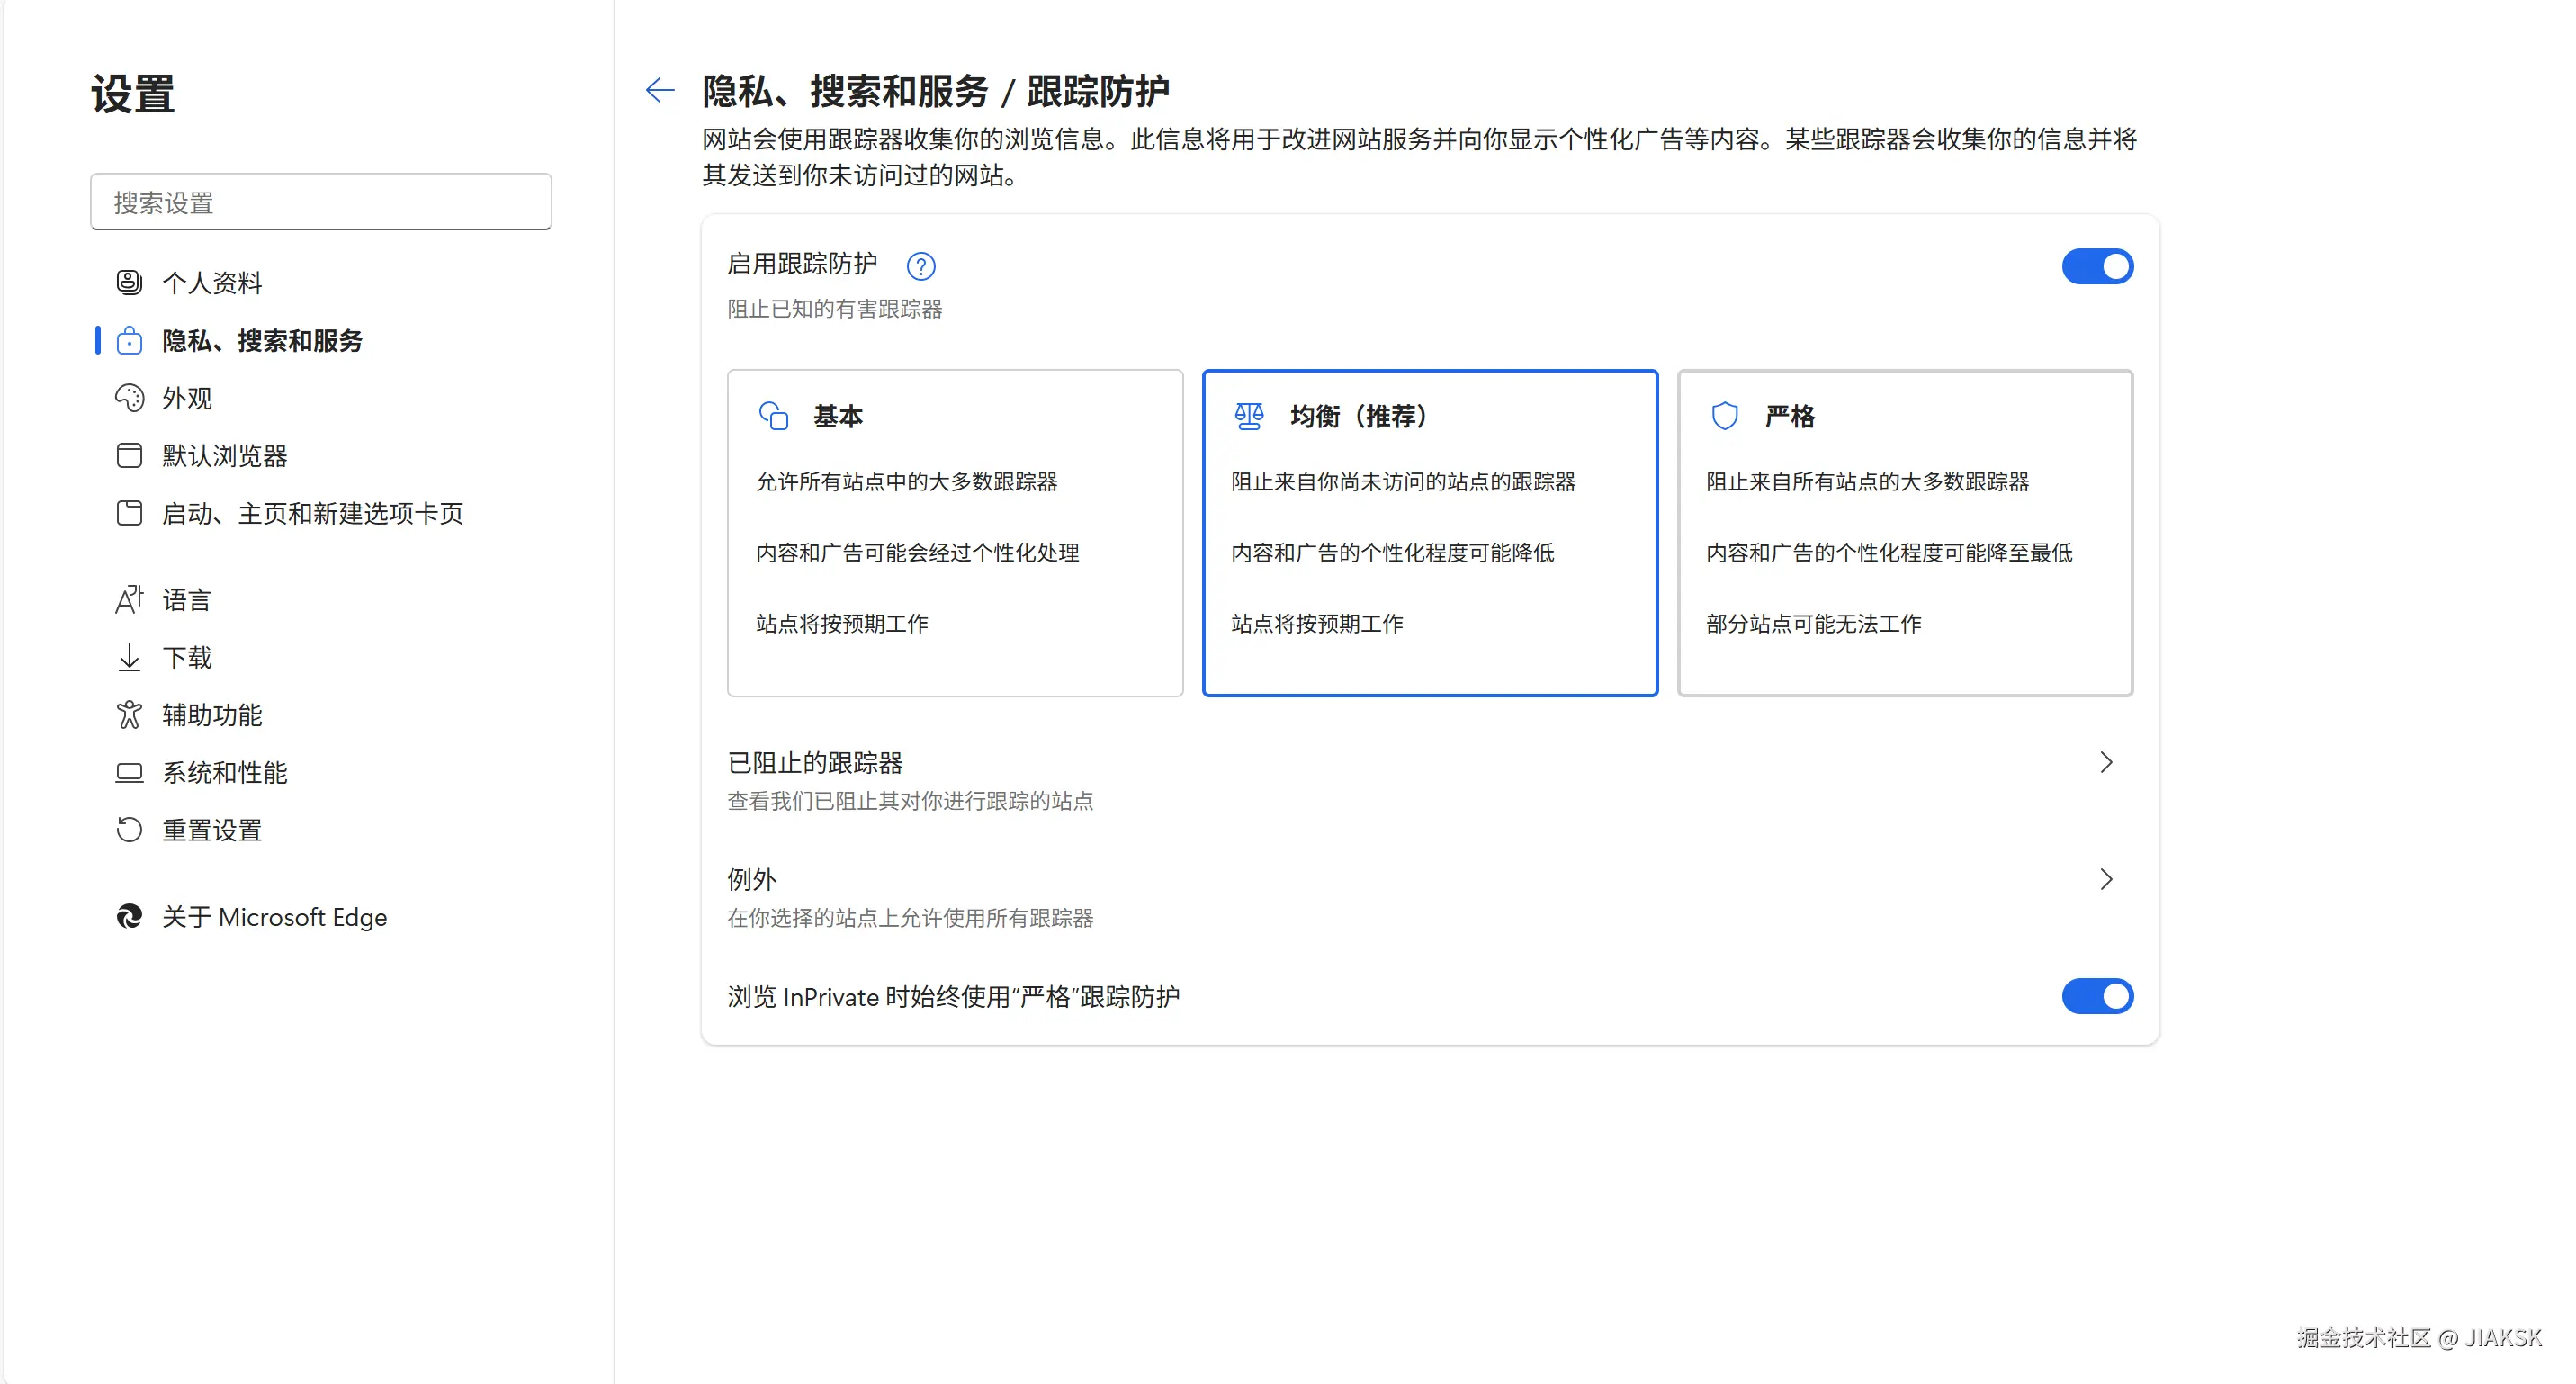
Task: Open 辅助功能 accessibility settings
Action: point(212,714)
